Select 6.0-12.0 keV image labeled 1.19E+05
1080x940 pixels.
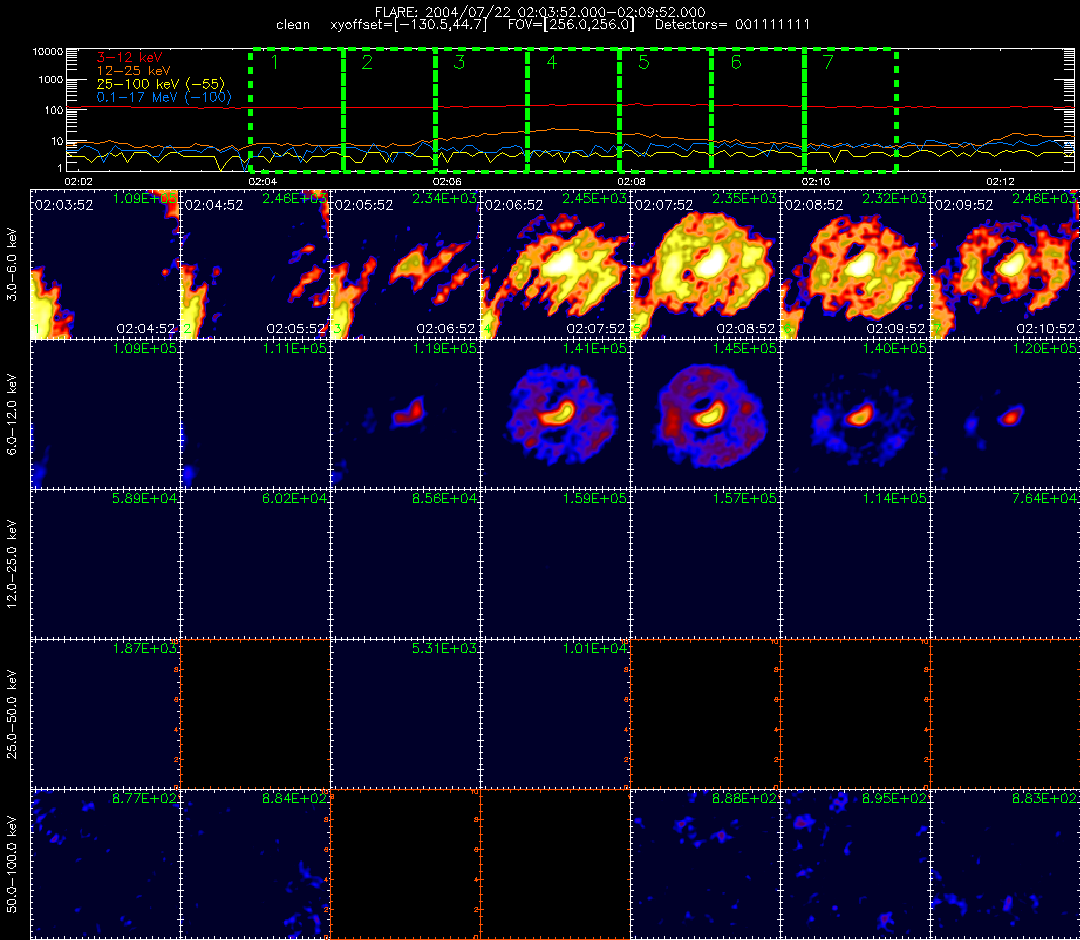click(405, 415)
